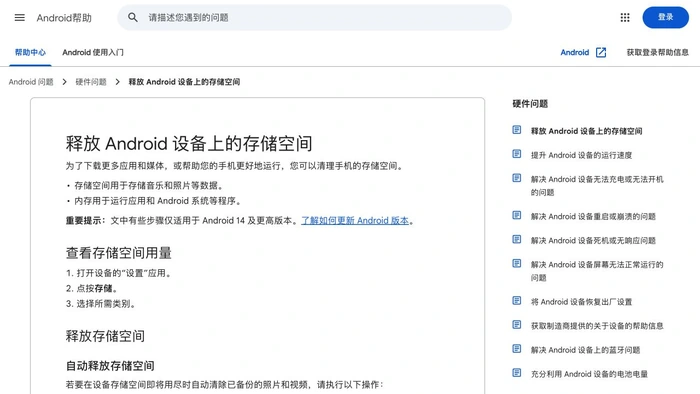
Task: Click Android帮助 site title
Action: coord(64,18)
